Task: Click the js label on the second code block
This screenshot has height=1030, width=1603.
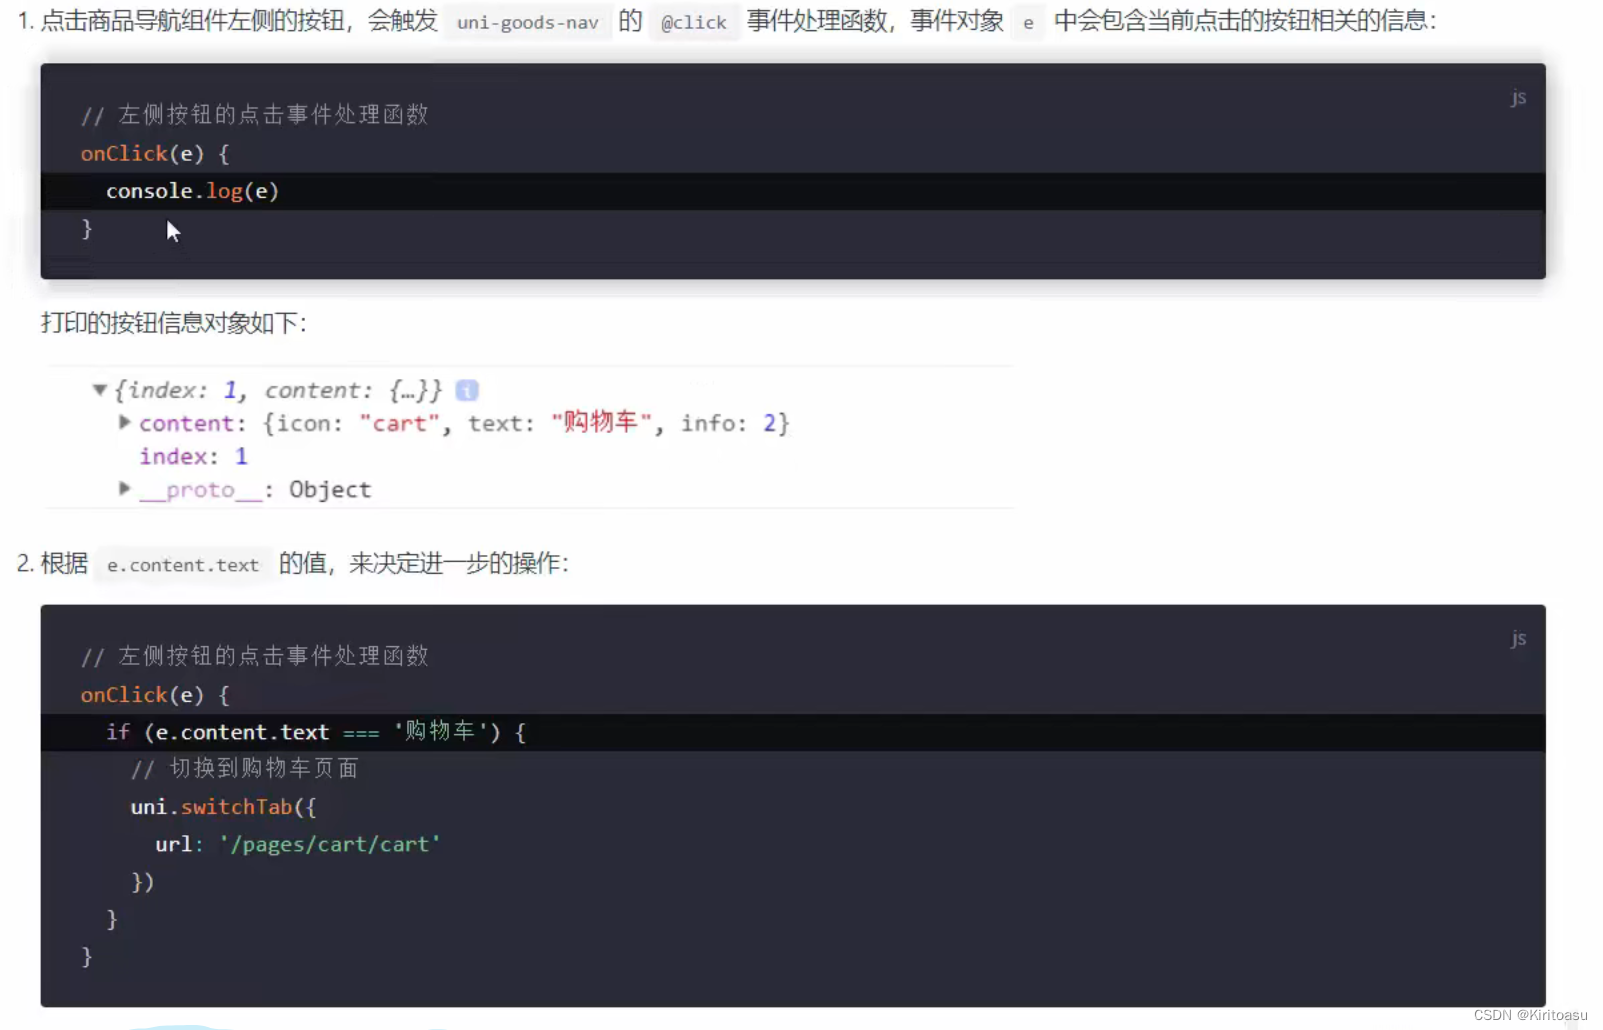Action: (1518, 638)
